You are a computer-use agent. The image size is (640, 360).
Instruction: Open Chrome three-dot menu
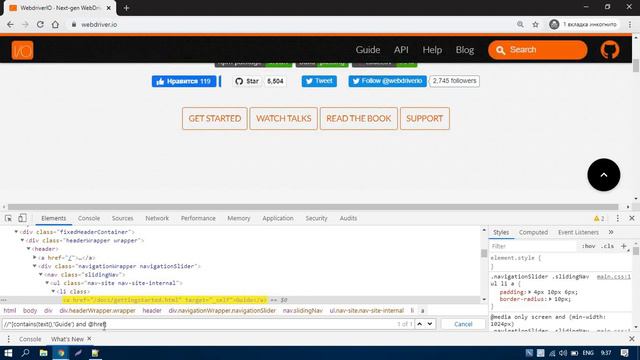[630, 24]
